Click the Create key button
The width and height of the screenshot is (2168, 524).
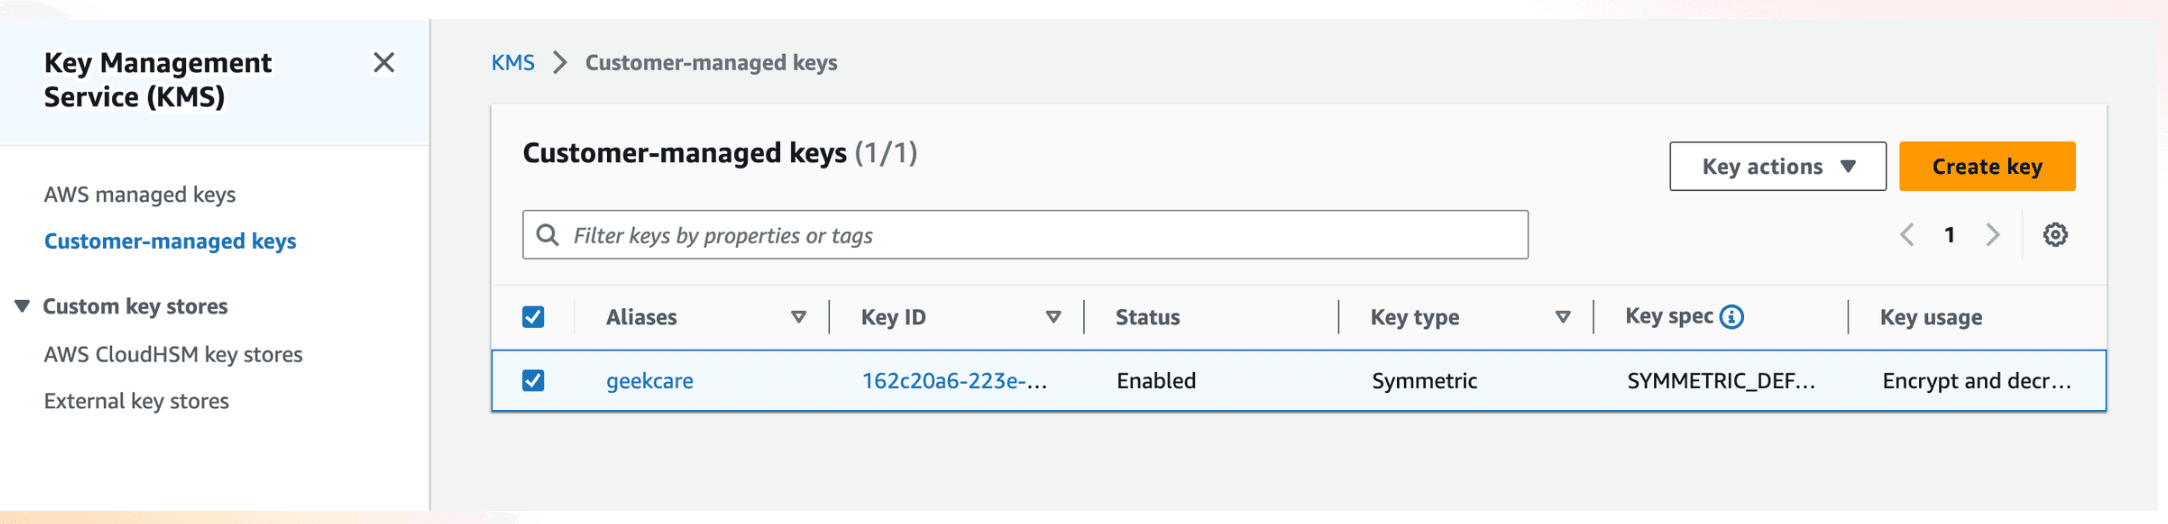pyautogui.click(x=1987, y=166)
